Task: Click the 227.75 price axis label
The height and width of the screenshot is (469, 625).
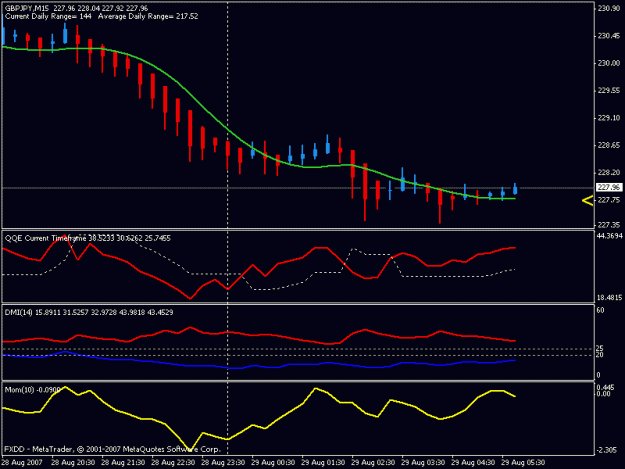Action: coord(609,200)
